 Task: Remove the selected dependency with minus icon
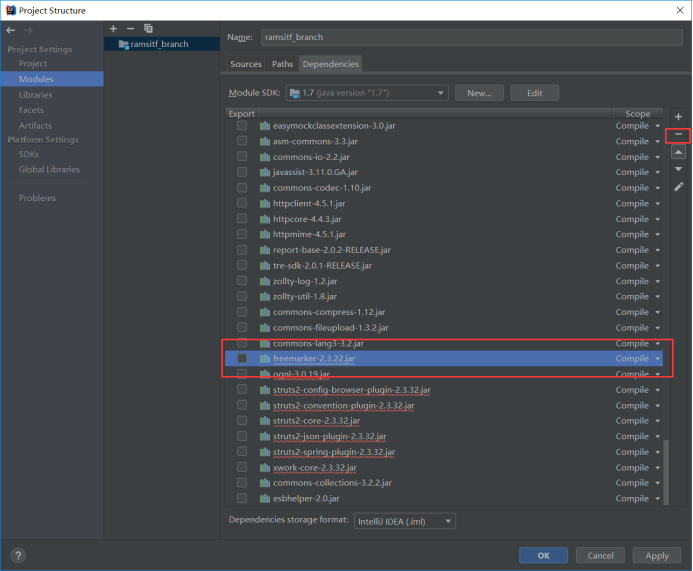click(678, 134)
